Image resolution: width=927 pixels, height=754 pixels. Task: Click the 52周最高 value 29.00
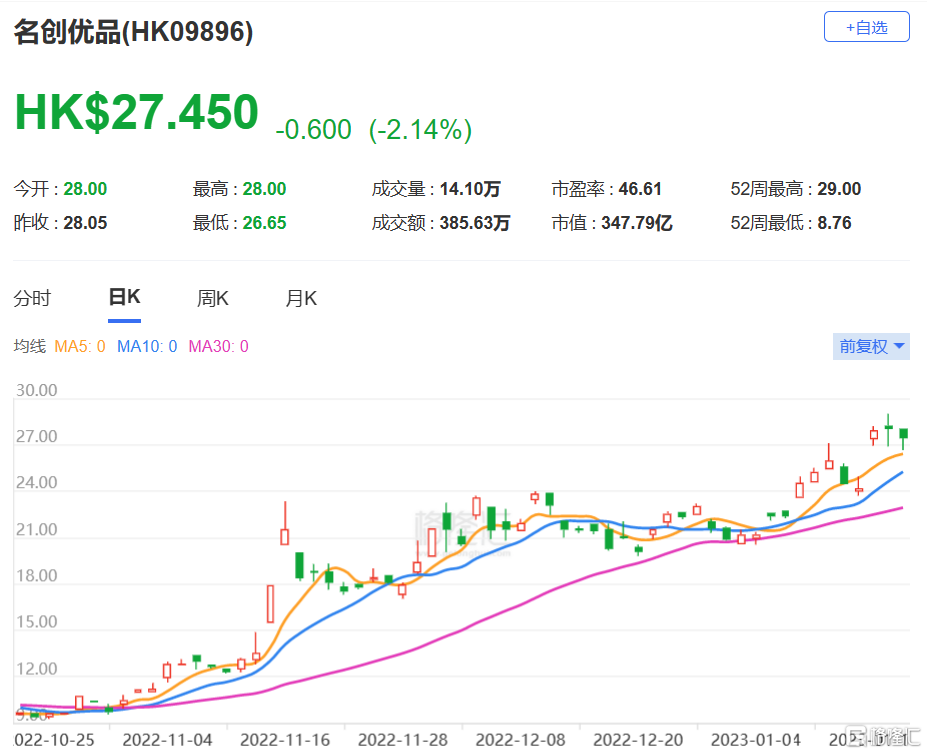click(x=838, y=189)
